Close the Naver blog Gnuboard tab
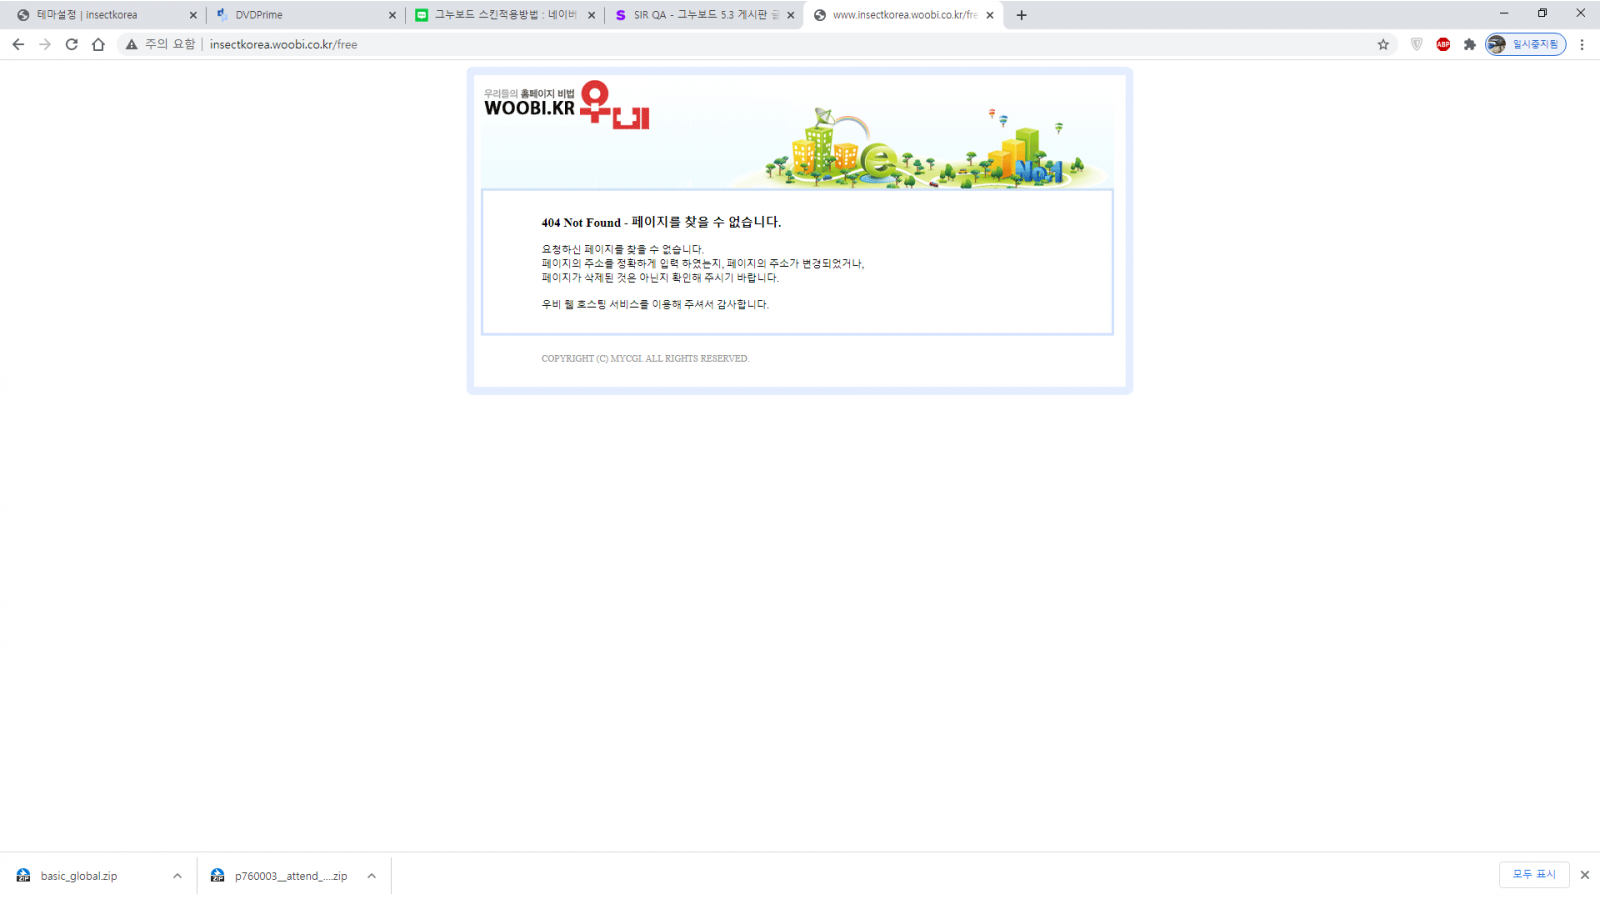1600x899 pixels. pos(591,15)
